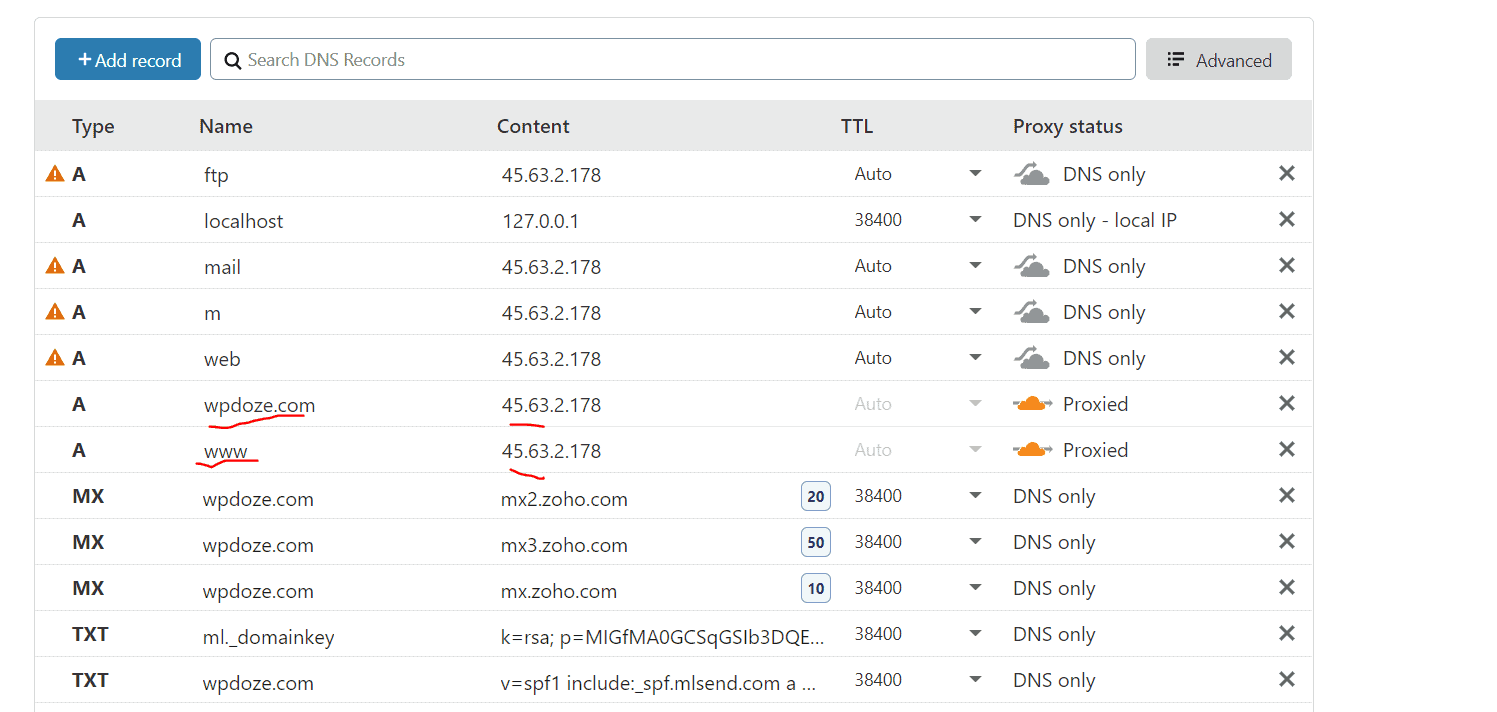Click the warning icon on the web record row
The height and width of the screenshot is (712, 1497).
(x=55, y=357)
